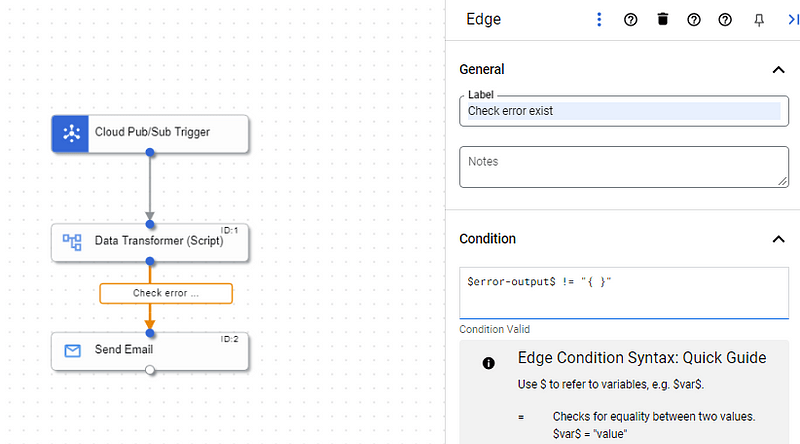Click the blue Cloud Pub/Sub Trigger icon
800x444 pixels.
point(71,132)
